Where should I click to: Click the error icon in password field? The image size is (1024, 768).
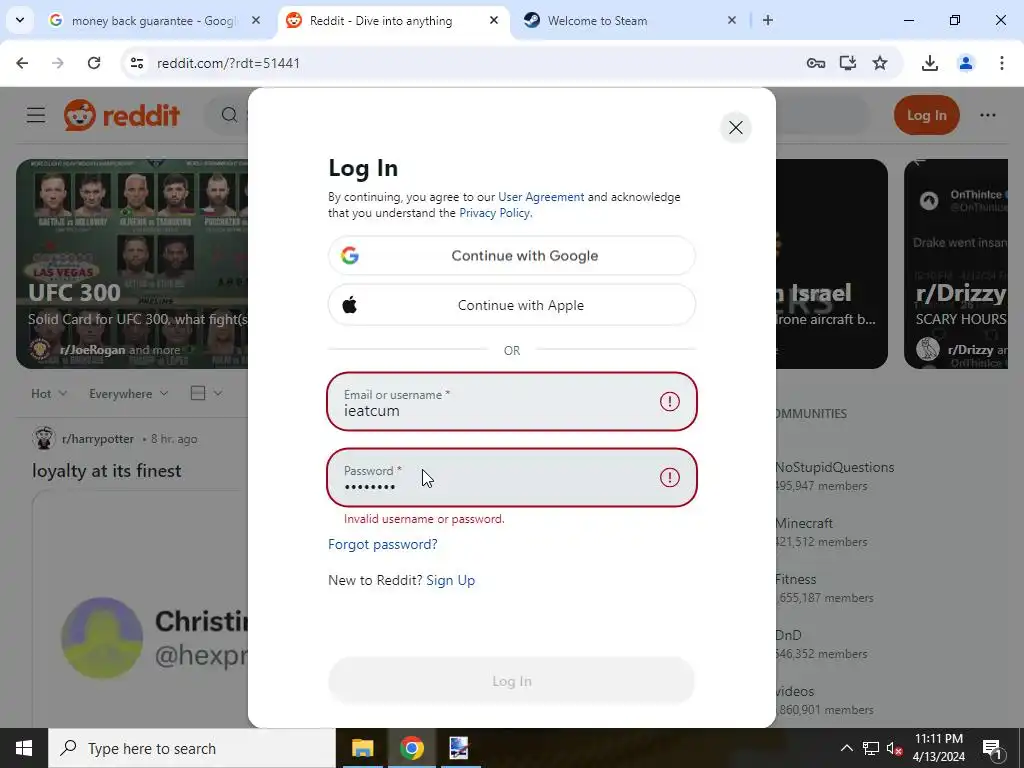pyautogui.click(x=669, y=477)
